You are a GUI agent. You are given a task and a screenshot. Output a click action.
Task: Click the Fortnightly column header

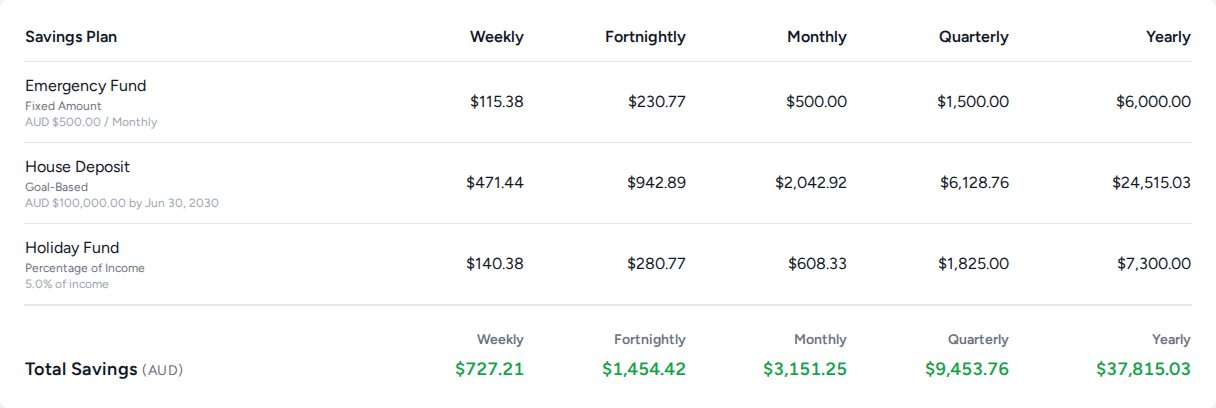645,37
